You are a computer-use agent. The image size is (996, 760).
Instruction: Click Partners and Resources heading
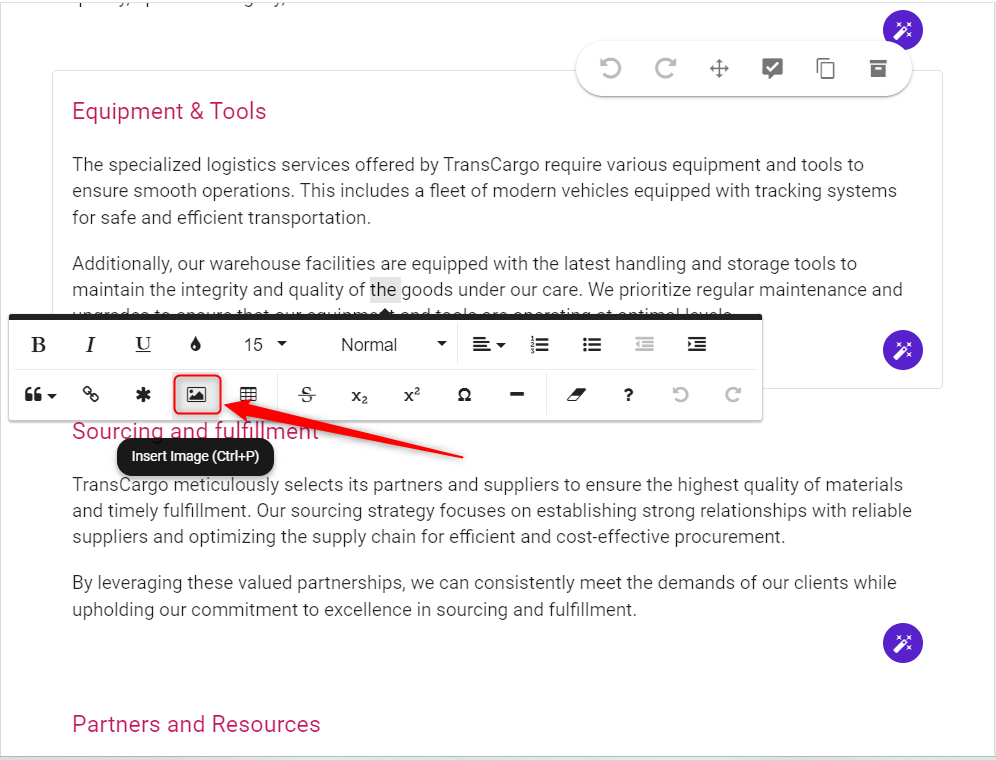(x=196, y=724)
